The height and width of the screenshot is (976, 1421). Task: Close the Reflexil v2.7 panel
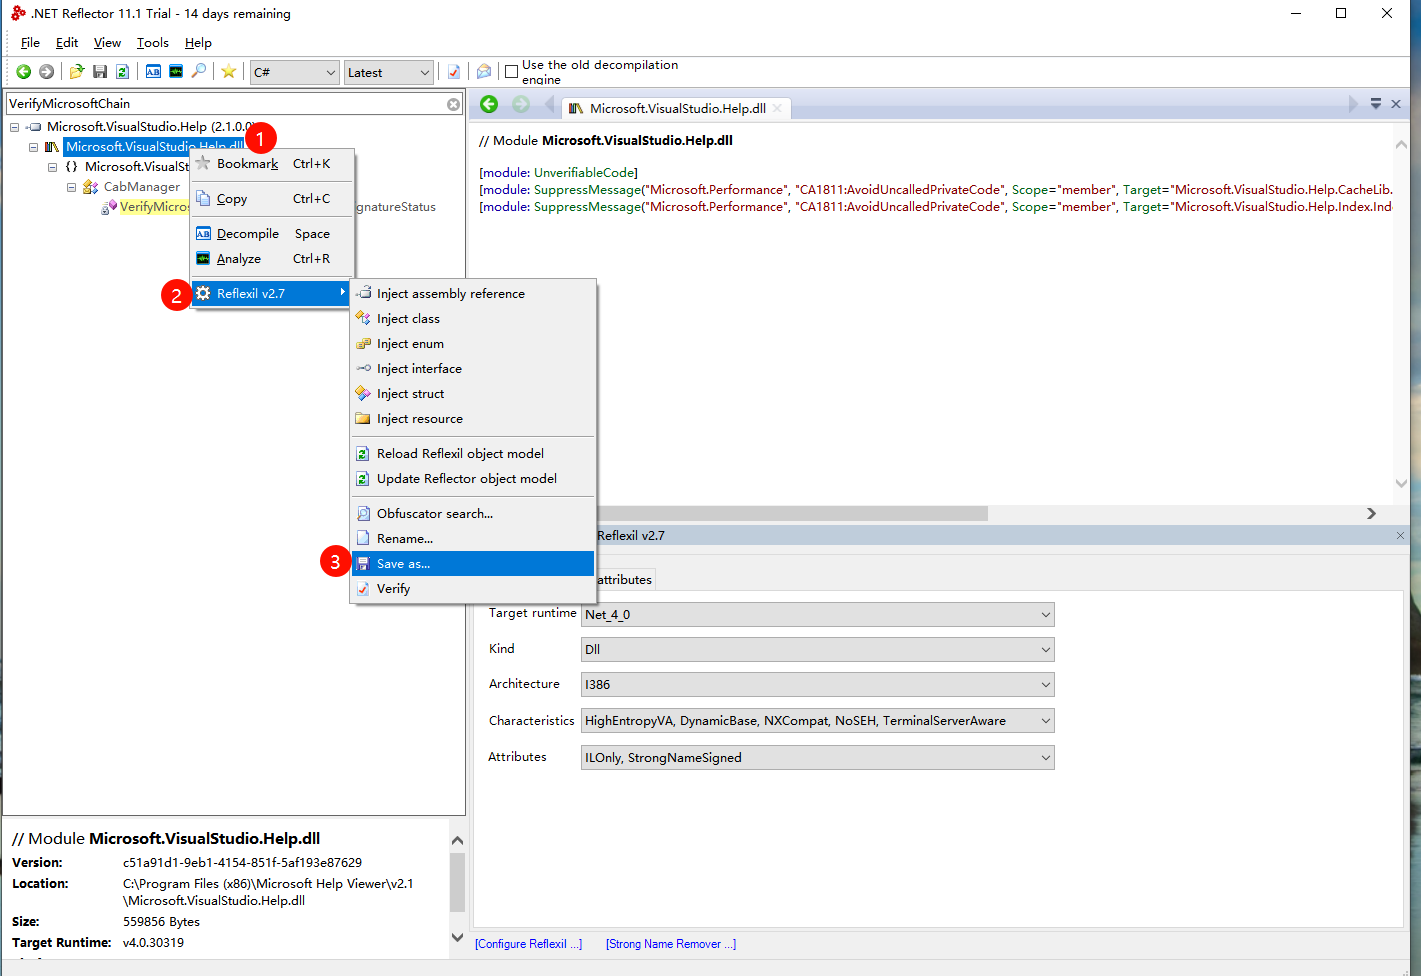tap(1400, 536)
